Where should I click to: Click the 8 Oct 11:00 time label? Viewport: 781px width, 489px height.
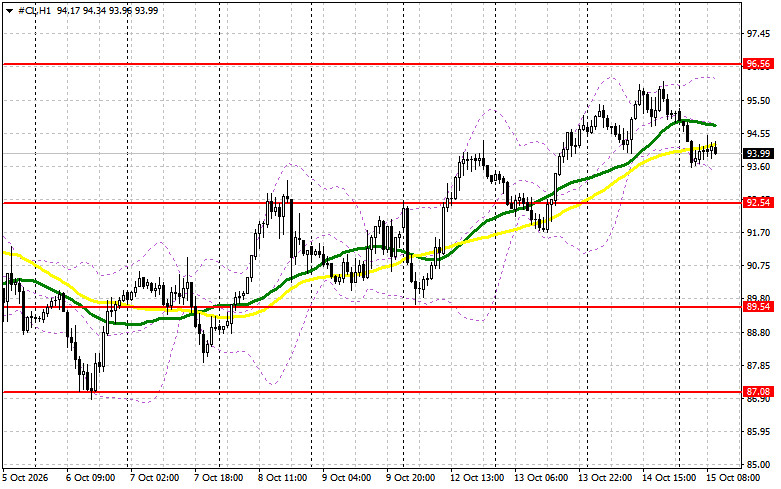[282, 478]
